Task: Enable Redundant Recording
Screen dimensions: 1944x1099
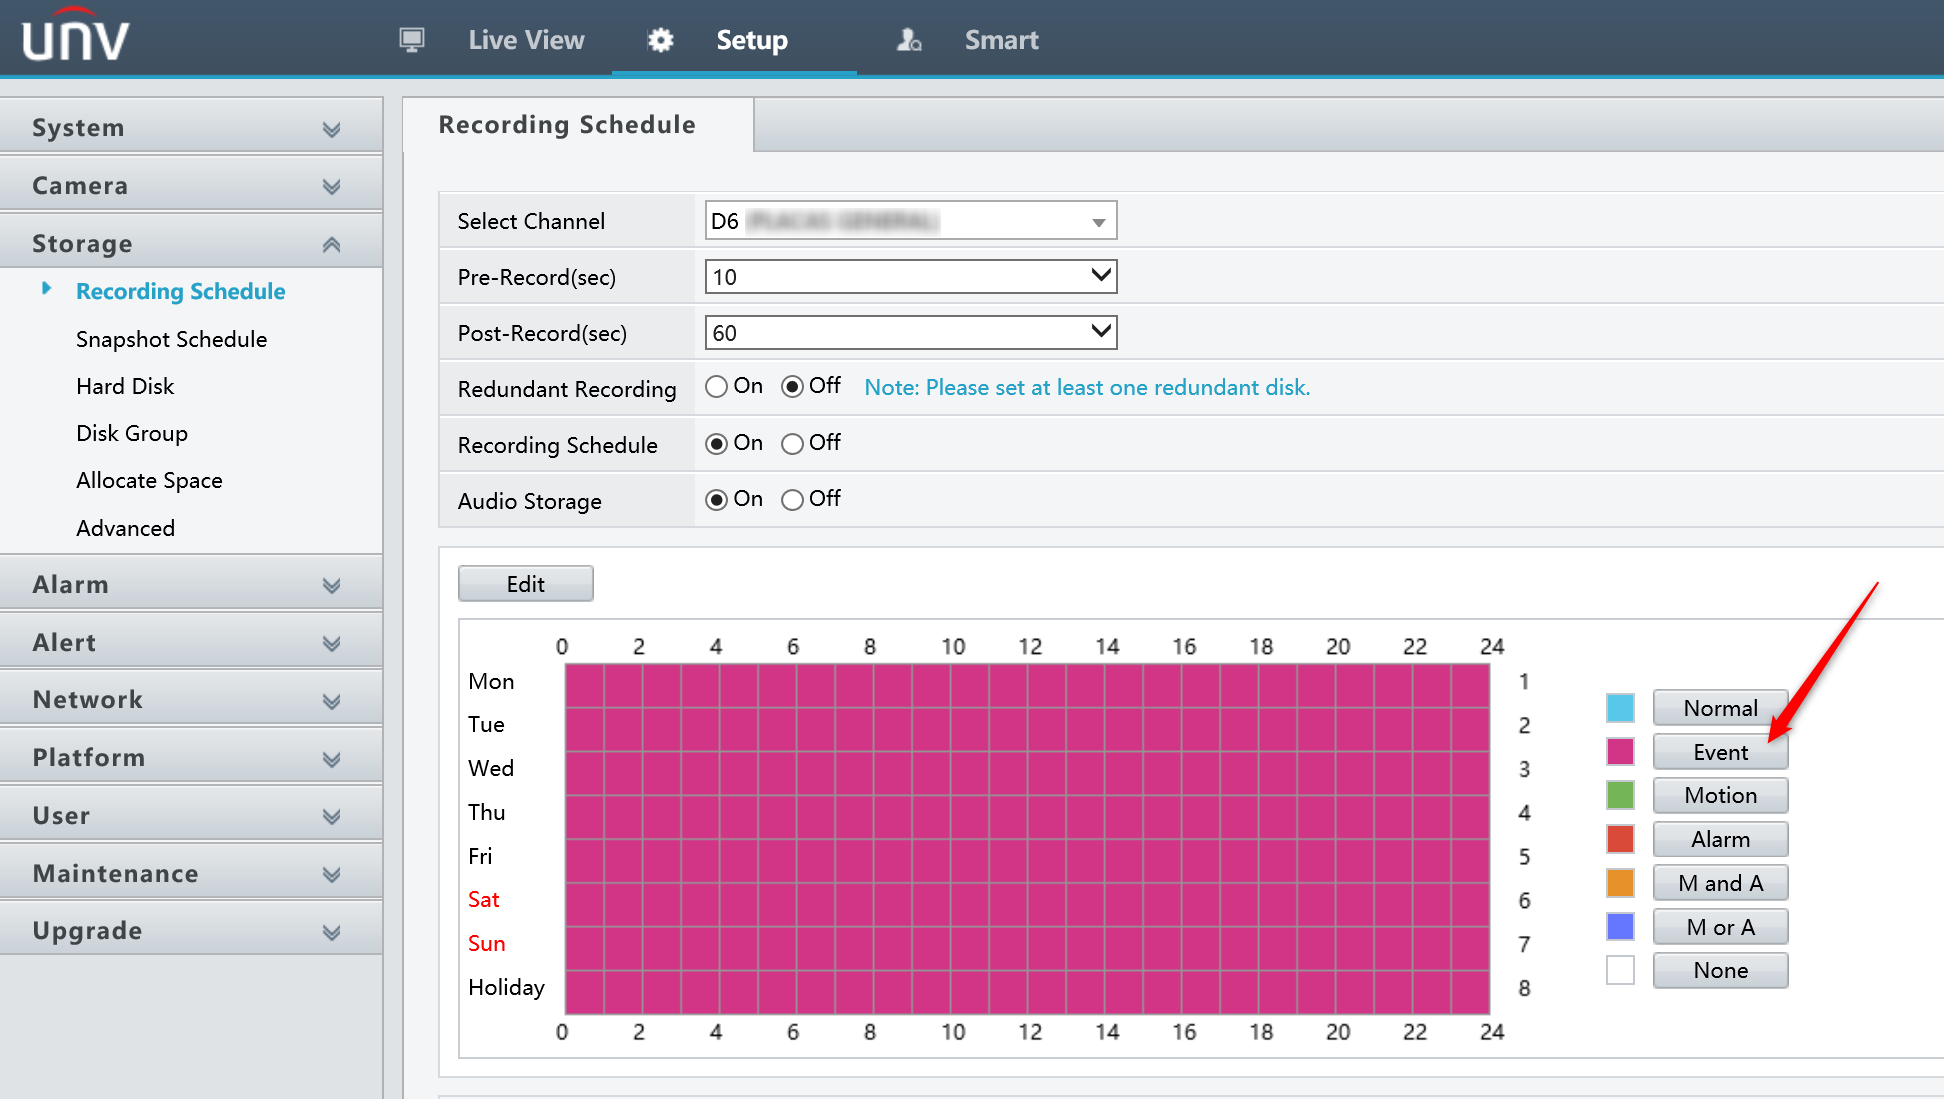Action: (x=716, y=386)
